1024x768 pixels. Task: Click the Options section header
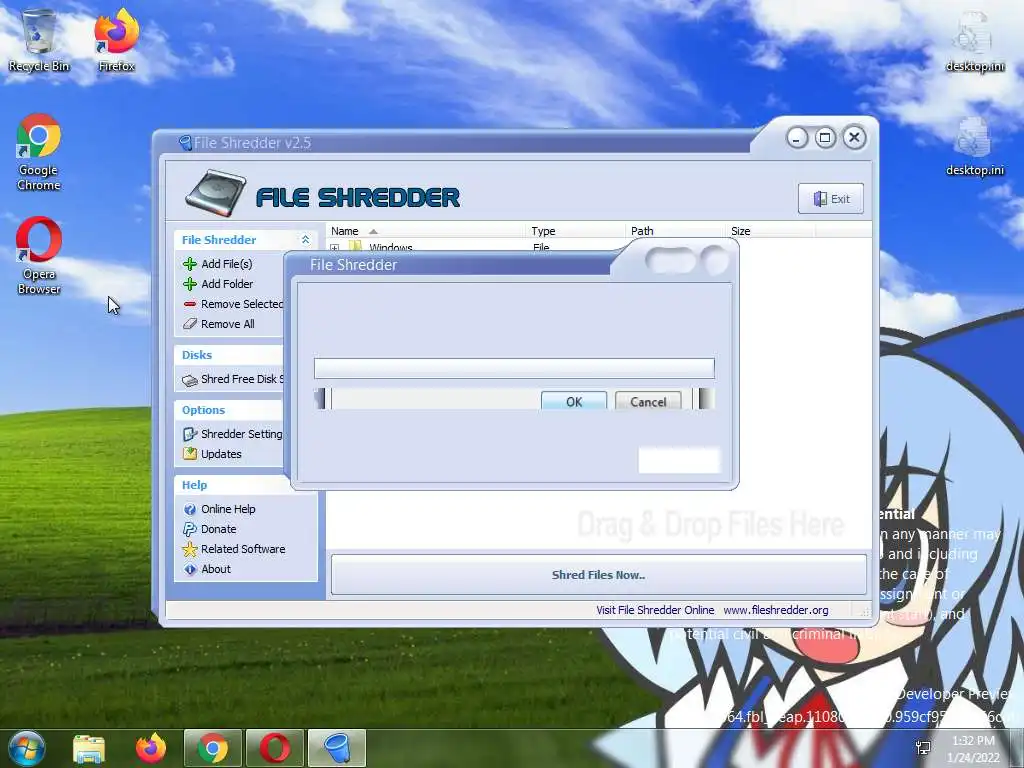coord(203,410)
